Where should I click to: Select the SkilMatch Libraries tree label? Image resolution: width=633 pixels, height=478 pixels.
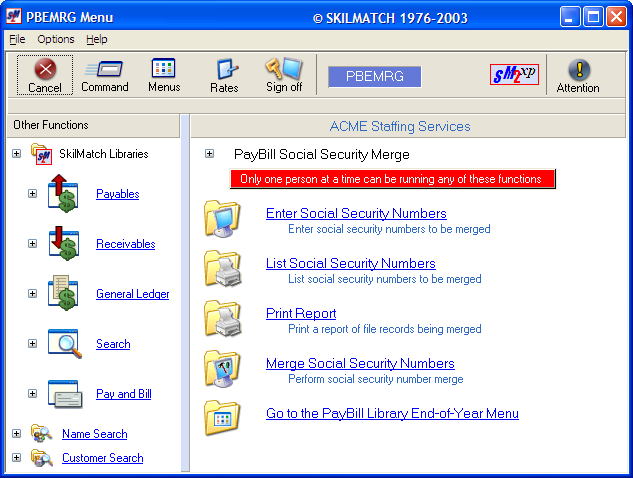[104, 154]
